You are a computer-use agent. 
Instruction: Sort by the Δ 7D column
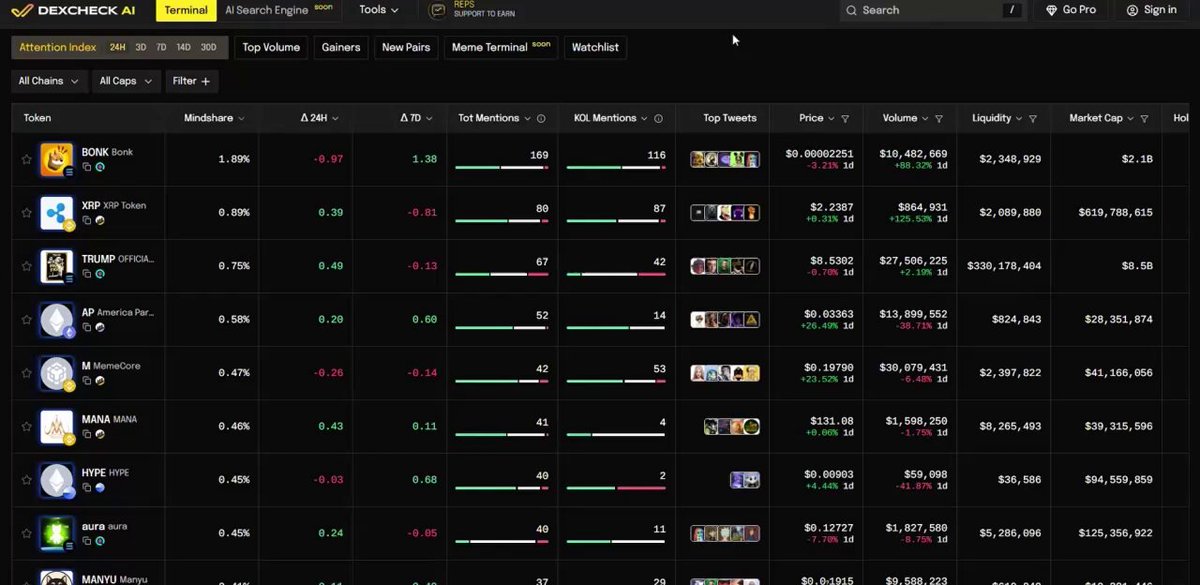(x=418, y=118)
